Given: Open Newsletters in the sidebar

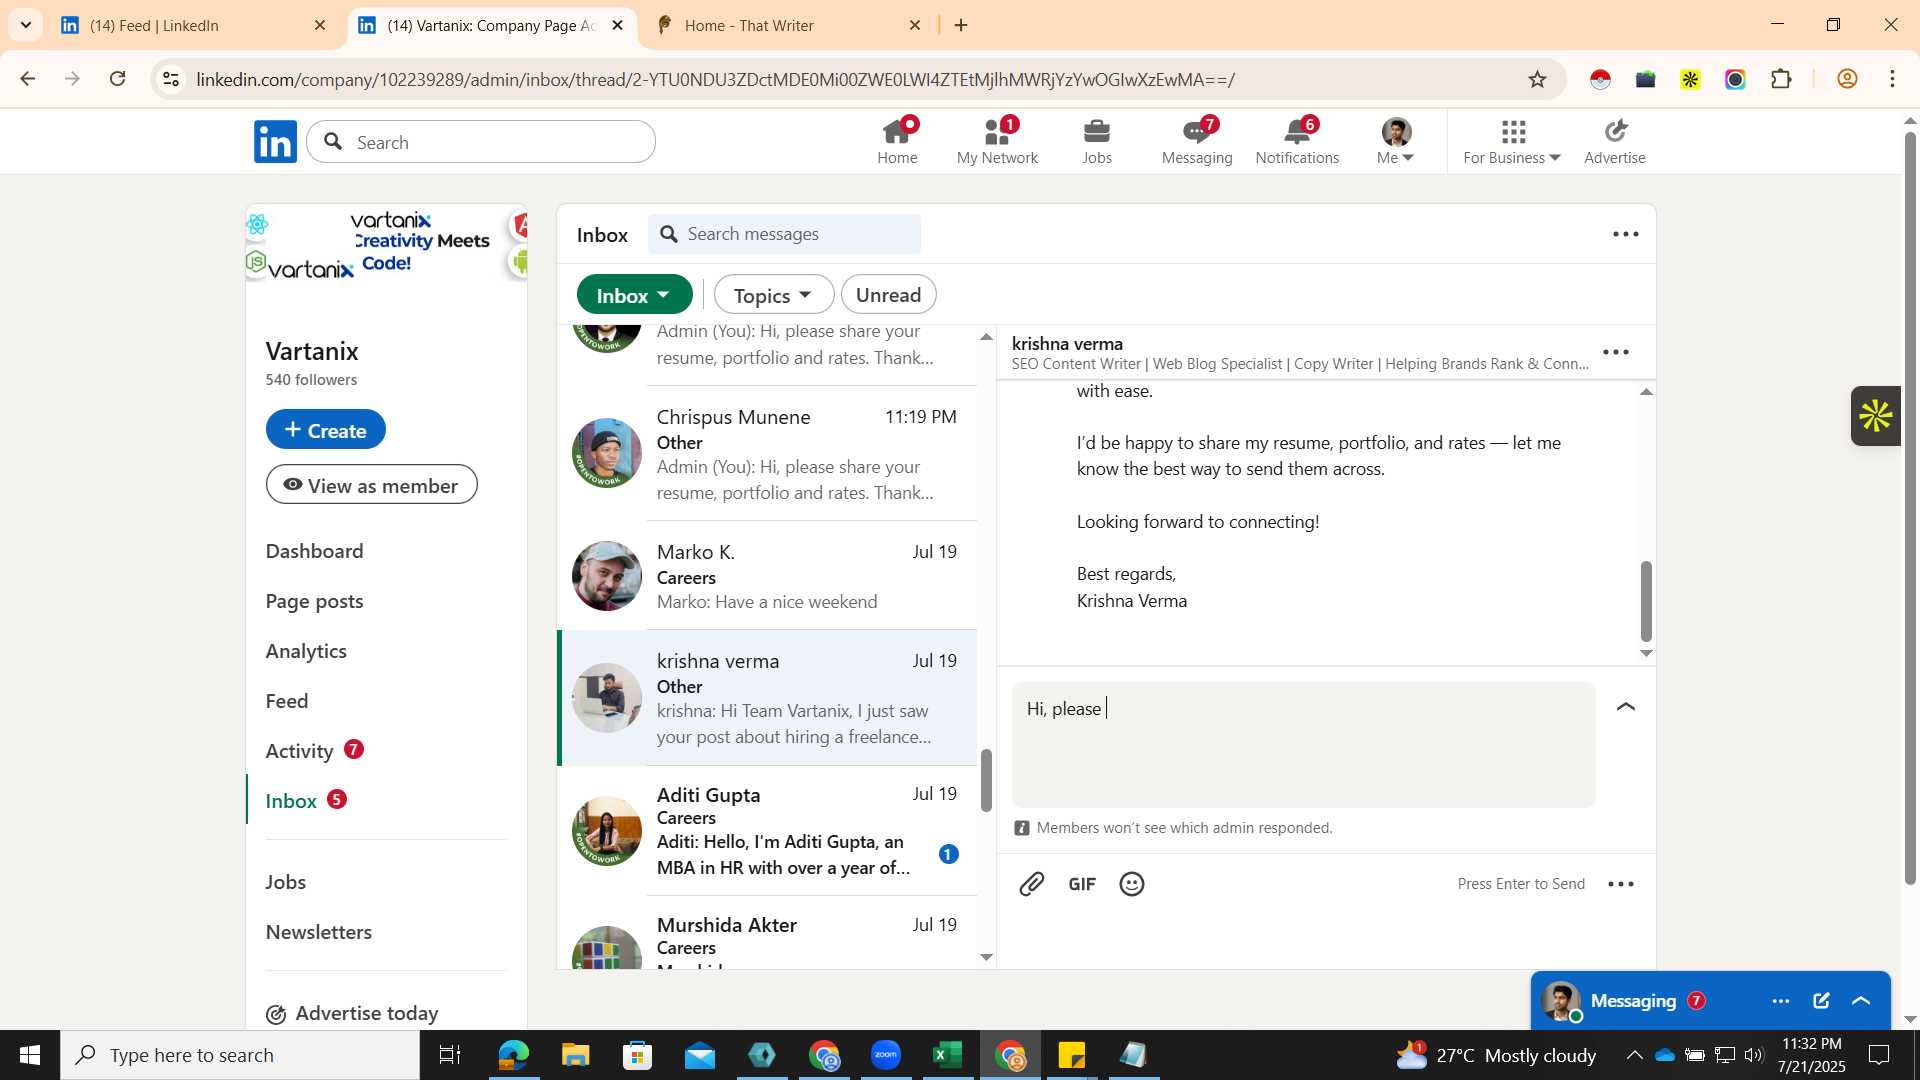Looking at the screenshot, I should coord(318,932).
